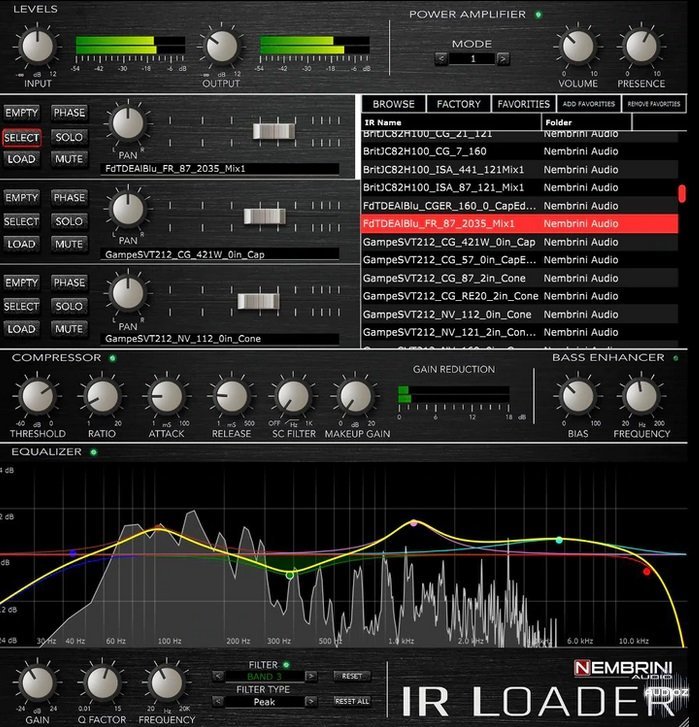Viewport: 699px width, 727px height.
Task: Toggle Phase on the FdTDEAlBlu slot
Action: tap(69, 113)
